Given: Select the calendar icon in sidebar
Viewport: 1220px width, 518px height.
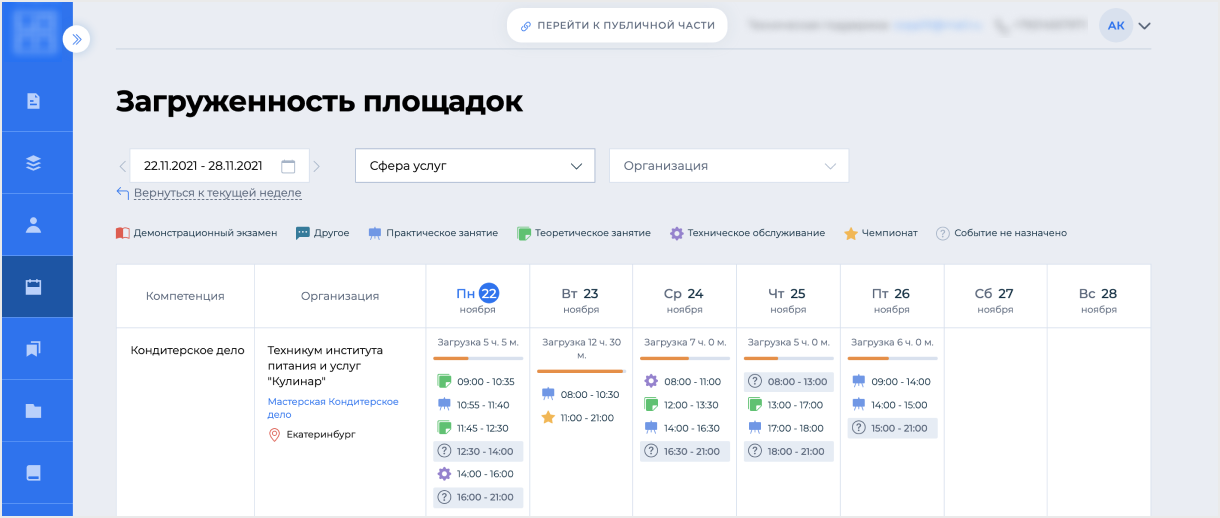Looking at the screenshot, I should pos(34,287).
